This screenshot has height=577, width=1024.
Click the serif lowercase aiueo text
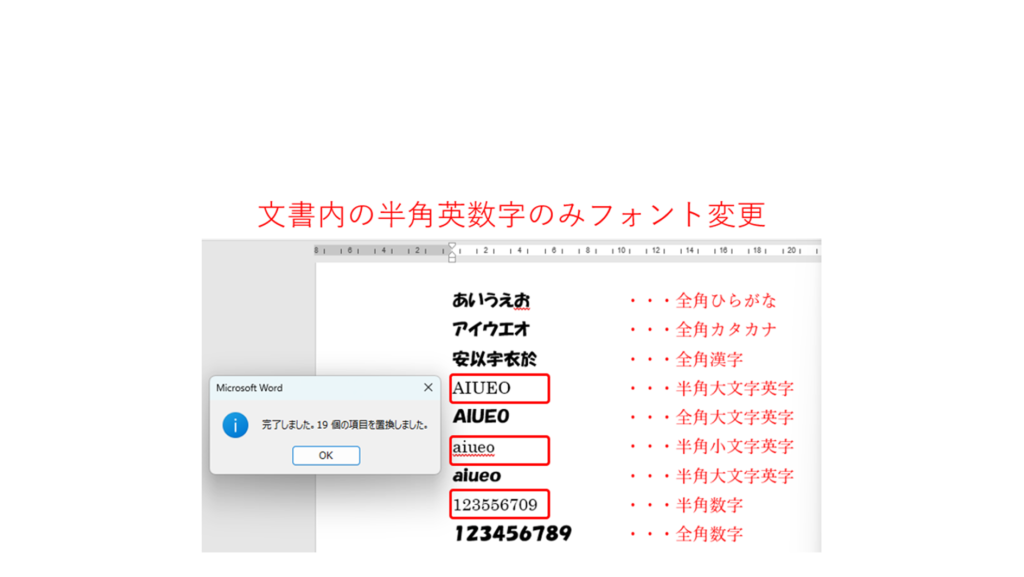pyautogui.click(x=473, y=448)
